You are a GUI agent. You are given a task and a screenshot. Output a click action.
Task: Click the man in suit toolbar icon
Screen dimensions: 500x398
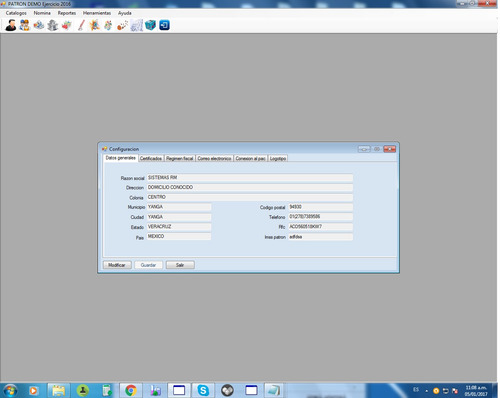point(11,25)
